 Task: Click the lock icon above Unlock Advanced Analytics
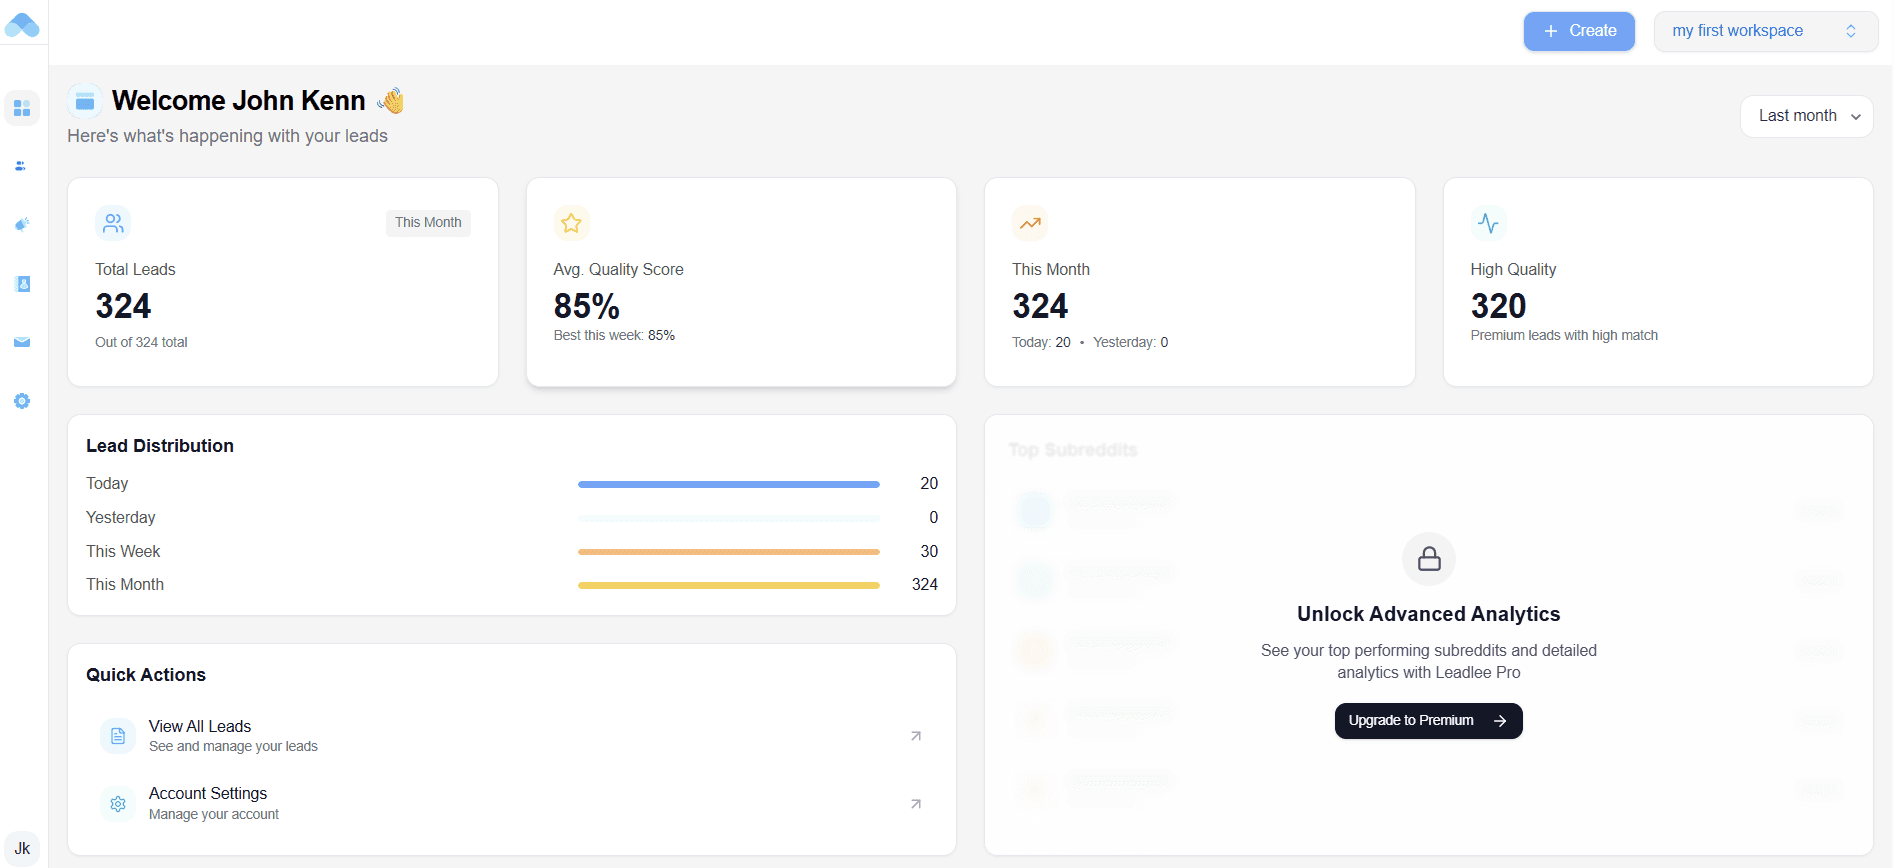coord(1429,558)
